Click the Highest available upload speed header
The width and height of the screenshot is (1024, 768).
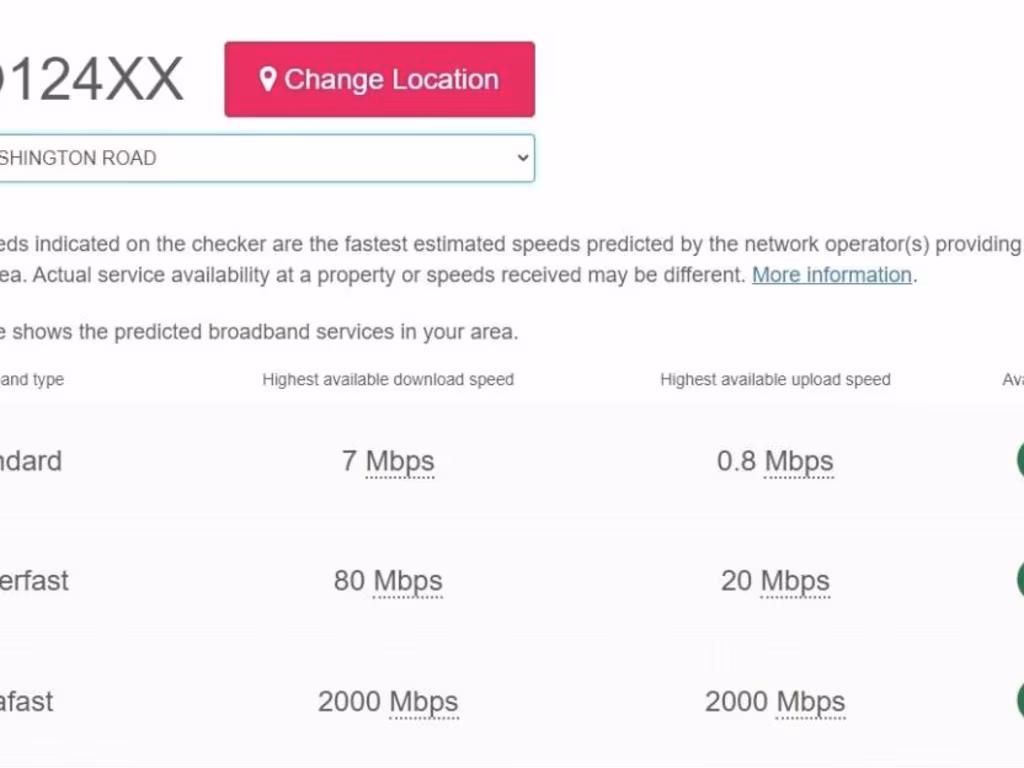[x=775, y=380]
